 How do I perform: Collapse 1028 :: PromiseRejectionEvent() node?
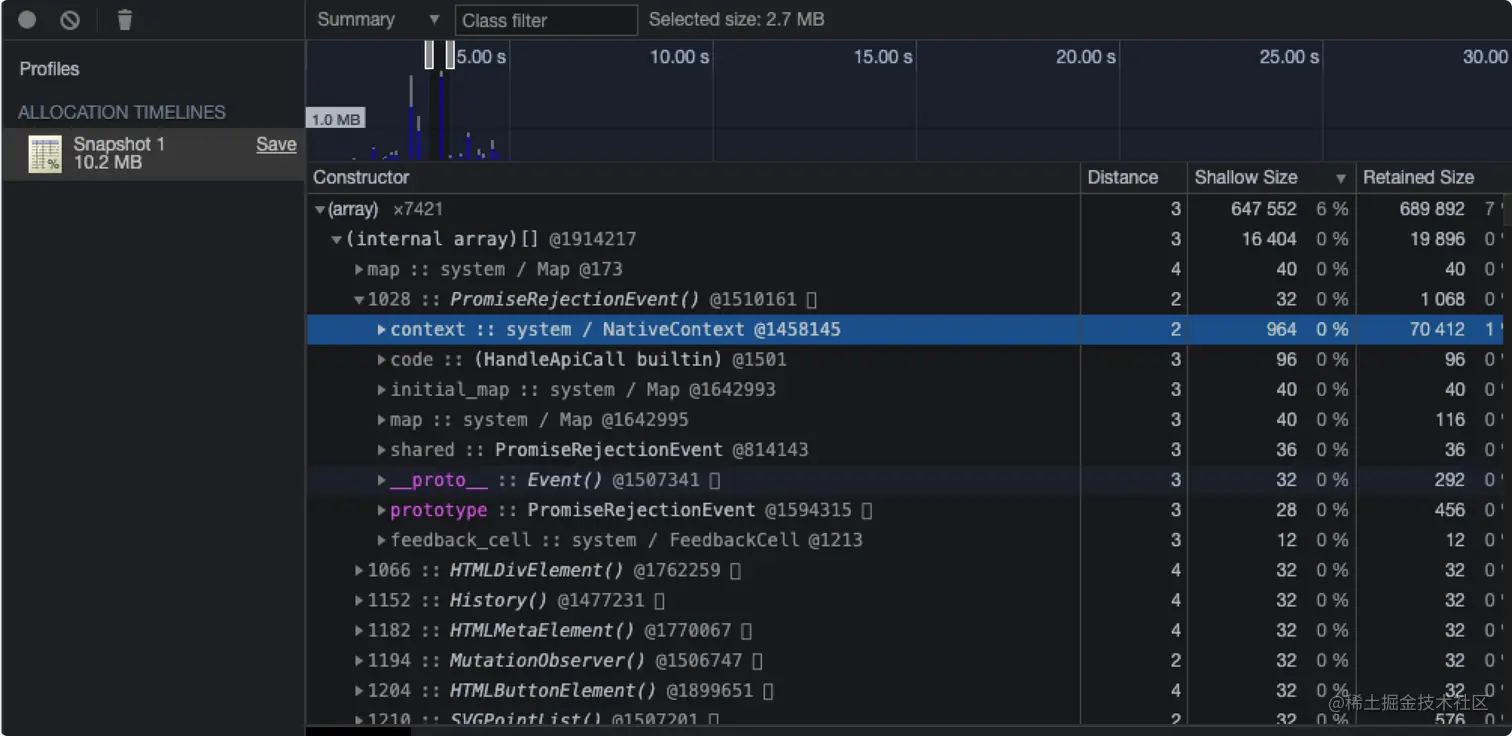point(359,300)
